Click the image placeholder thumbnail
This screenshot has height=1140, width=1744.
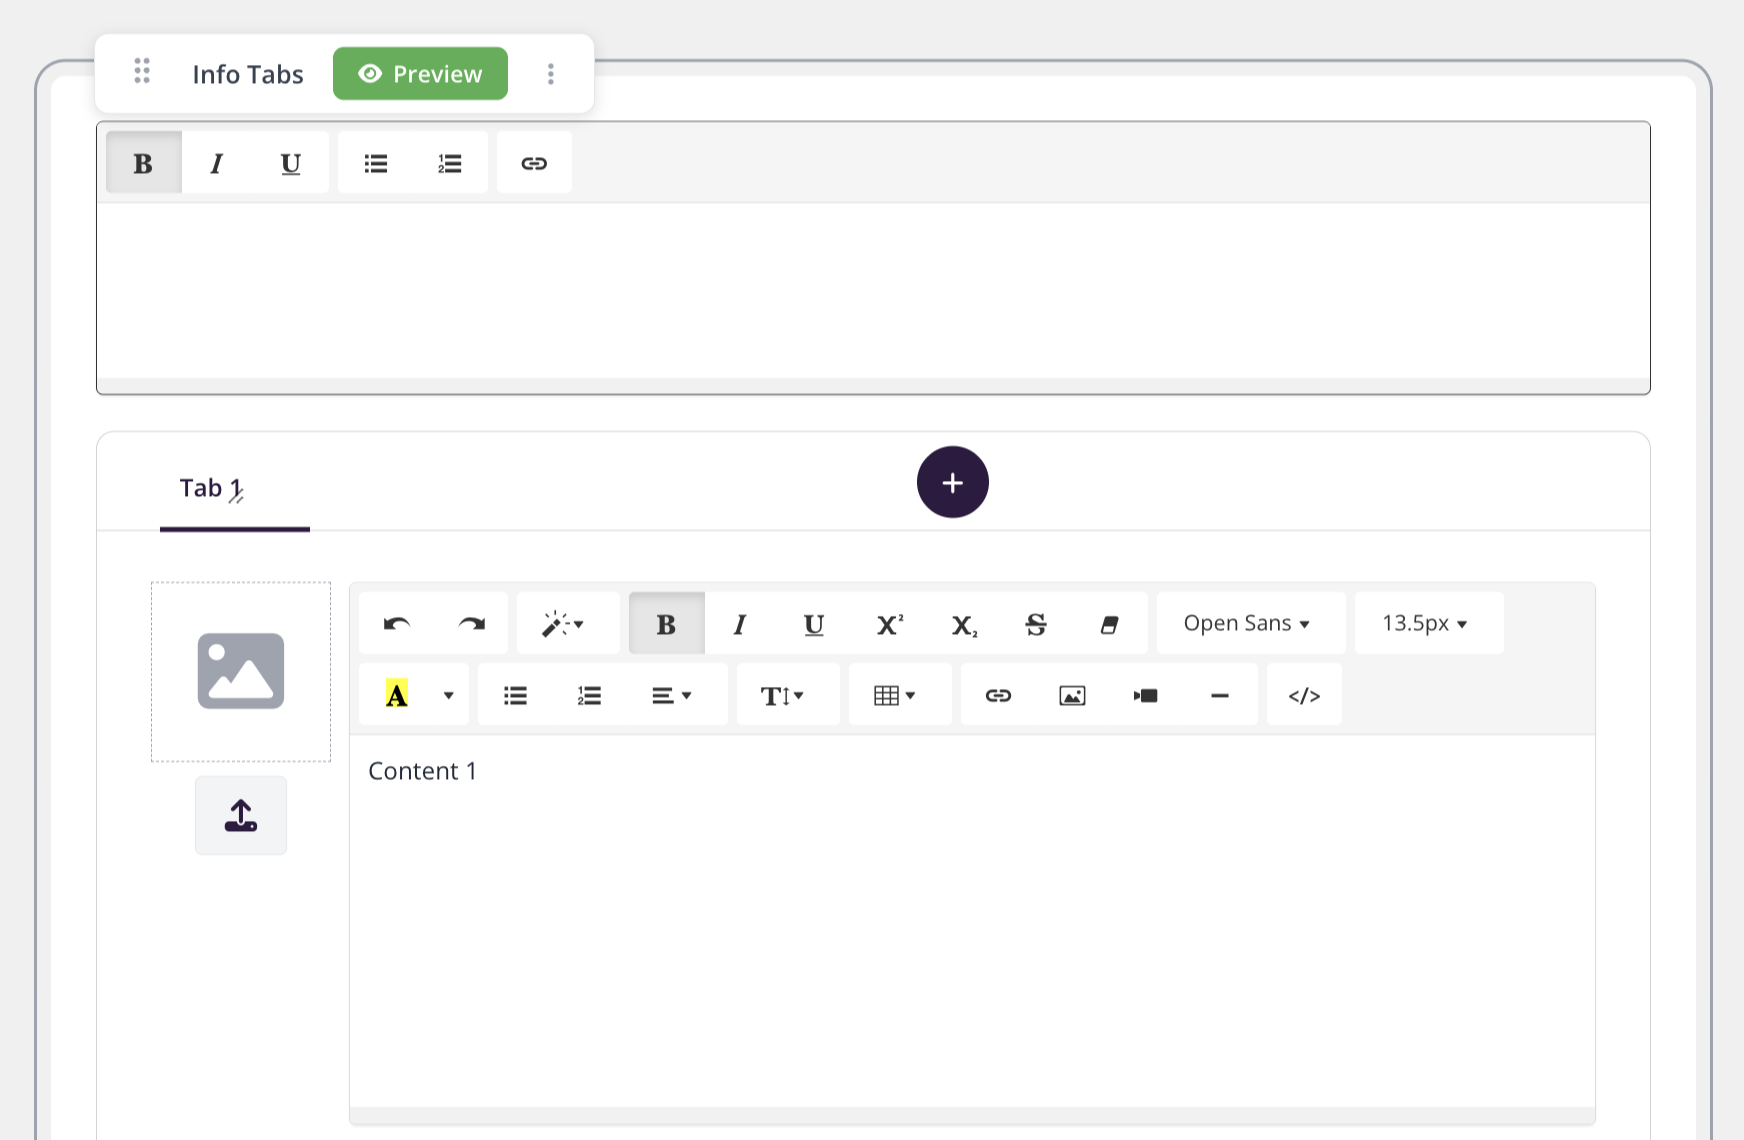(241, 672)
